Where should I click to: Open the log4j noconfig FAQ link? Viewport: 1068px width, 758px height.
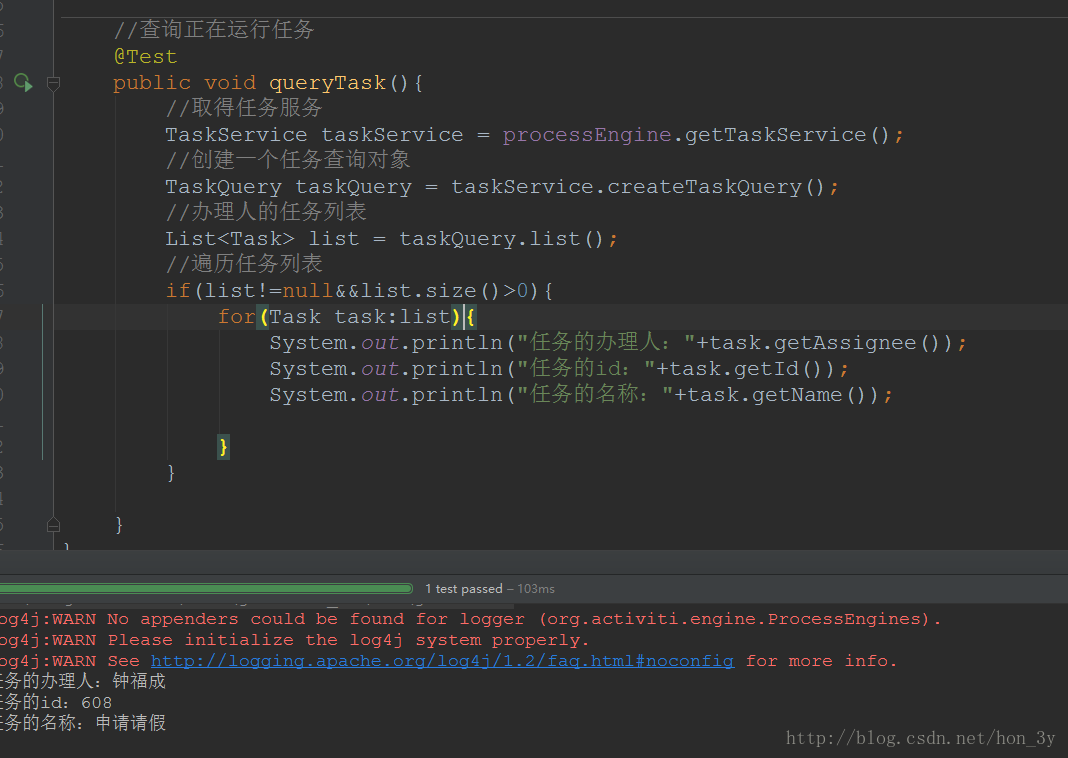click(x=442, y=661)
